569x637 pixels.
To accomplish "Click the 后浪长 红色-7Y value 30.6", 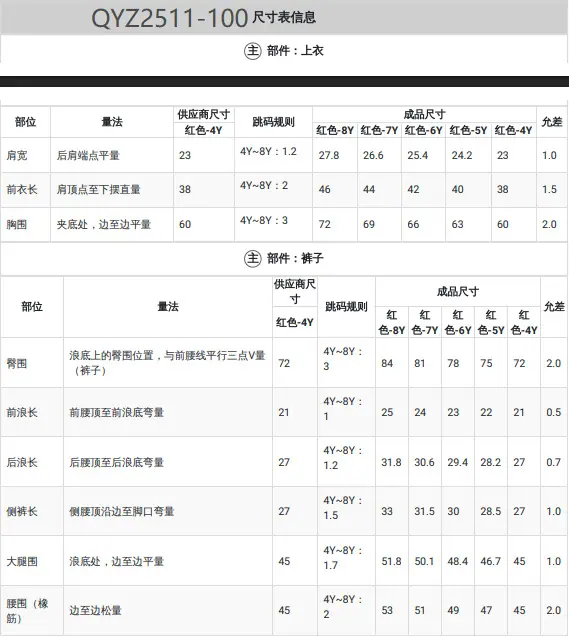I will click(x=424, y=462).
